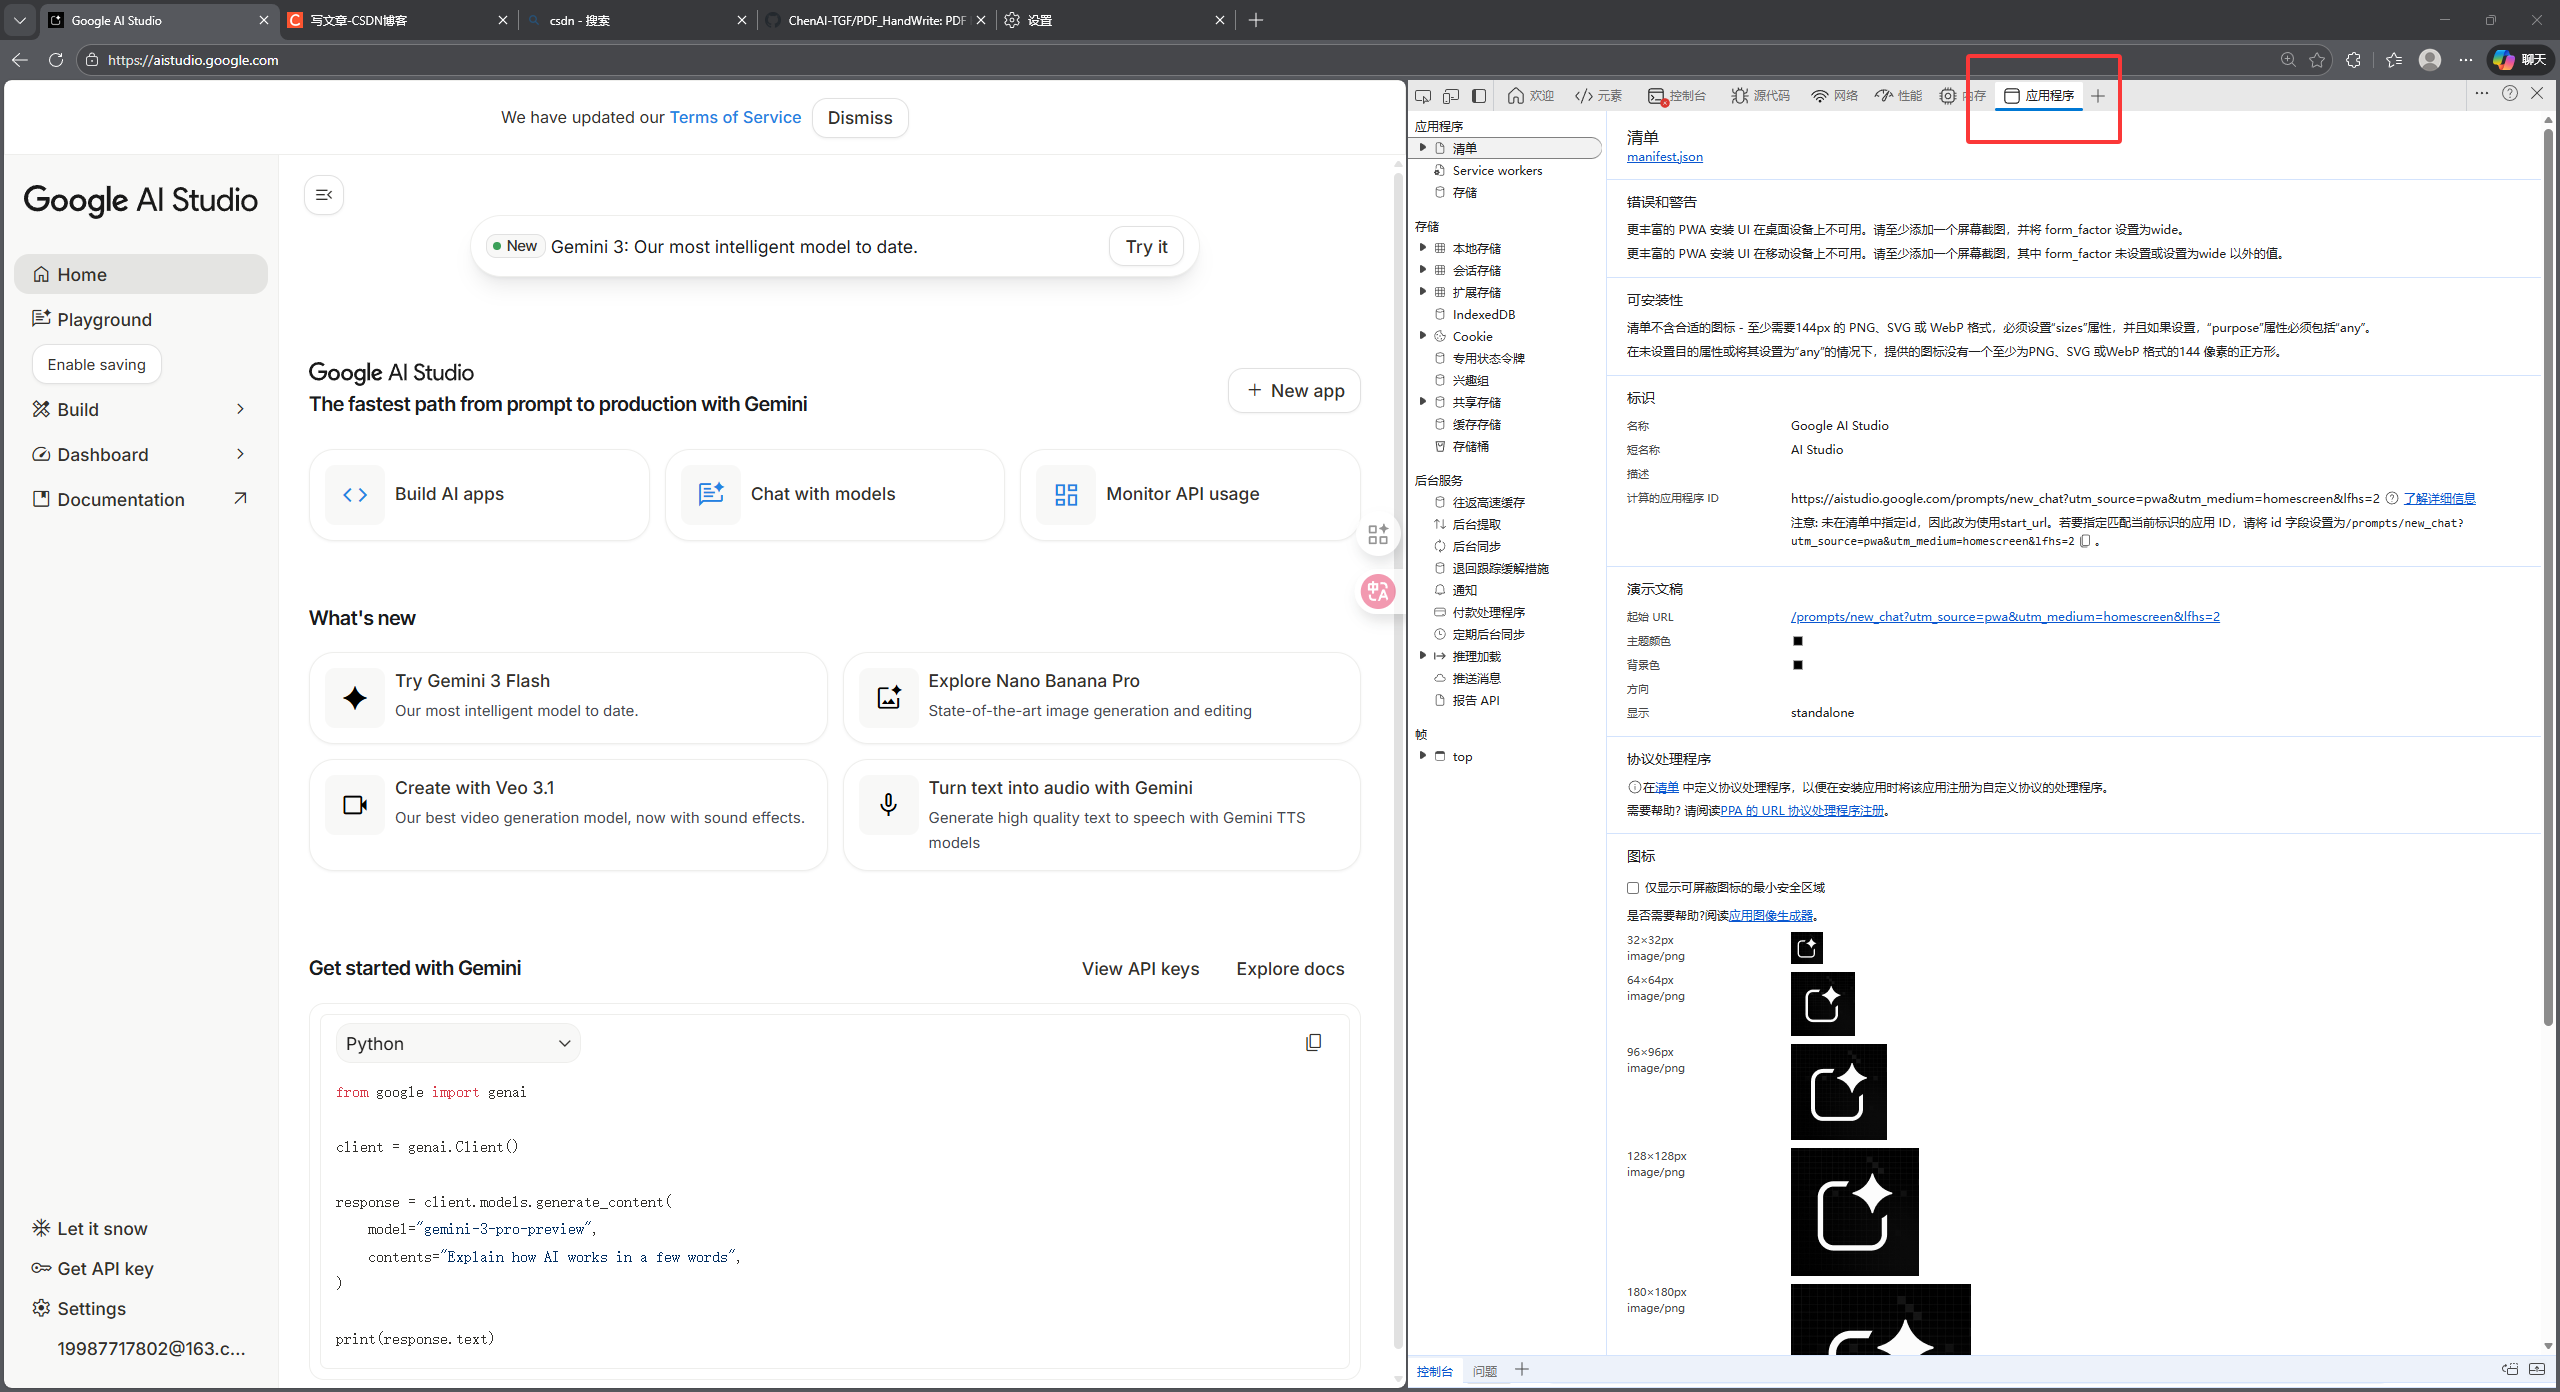Expand the Build sidebar menu chevron

240,409
